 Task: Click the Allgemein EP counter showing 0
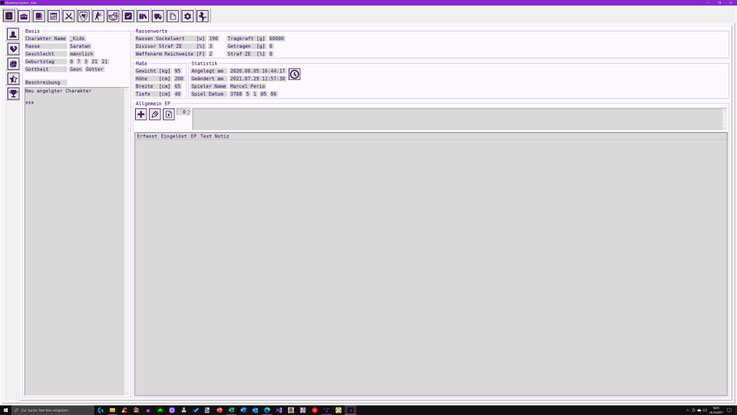(x=184, y=112)
